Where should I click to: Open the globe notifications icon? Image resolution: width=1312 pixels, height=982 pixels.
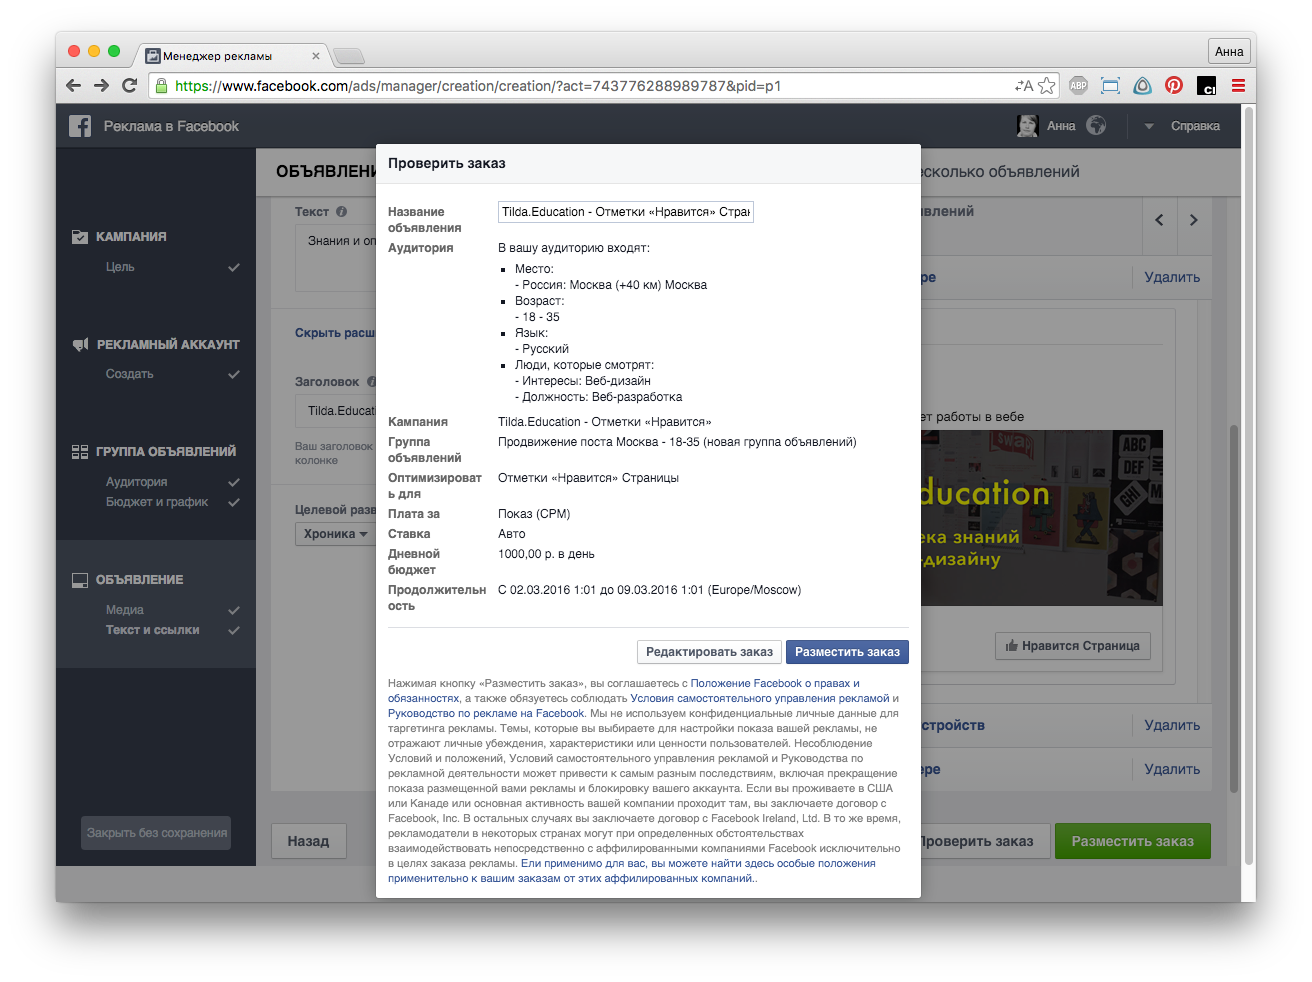(x=1096, y=126)
